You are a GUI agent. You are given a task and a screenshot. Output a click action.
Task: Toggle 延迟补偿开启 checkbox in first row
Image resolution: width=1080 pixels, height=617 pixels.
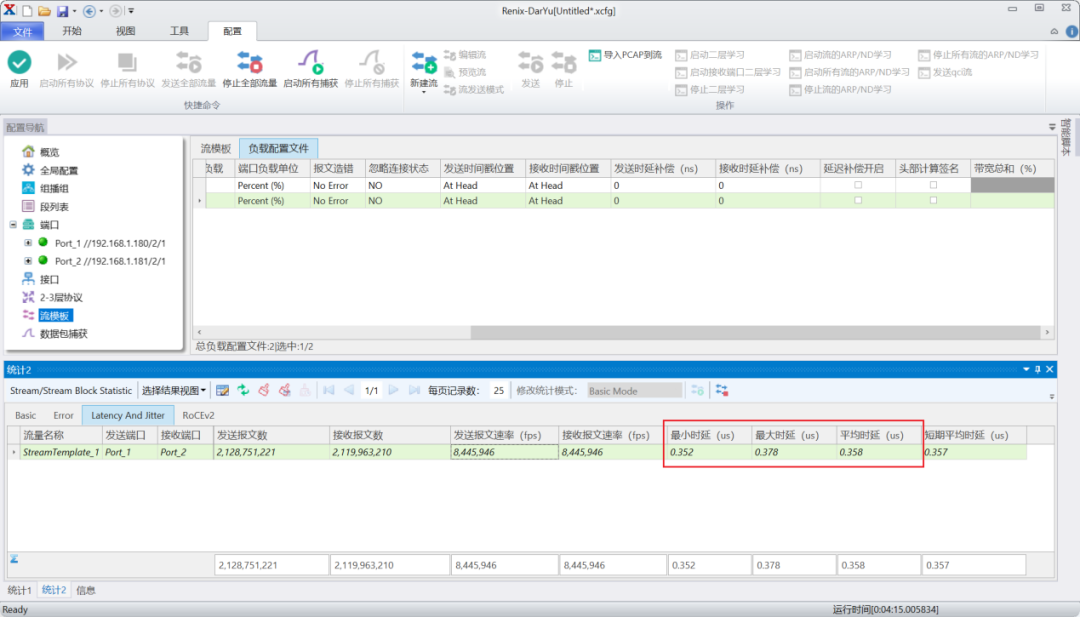pos(858,185)
